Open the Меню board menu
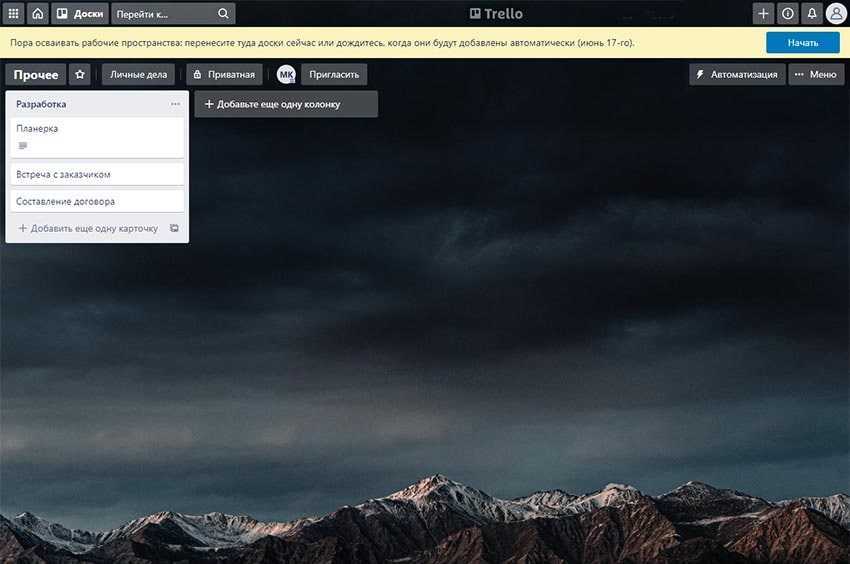The height and width of the screenshot is (564, 850). pyautogui.click(x=816, y=75)
